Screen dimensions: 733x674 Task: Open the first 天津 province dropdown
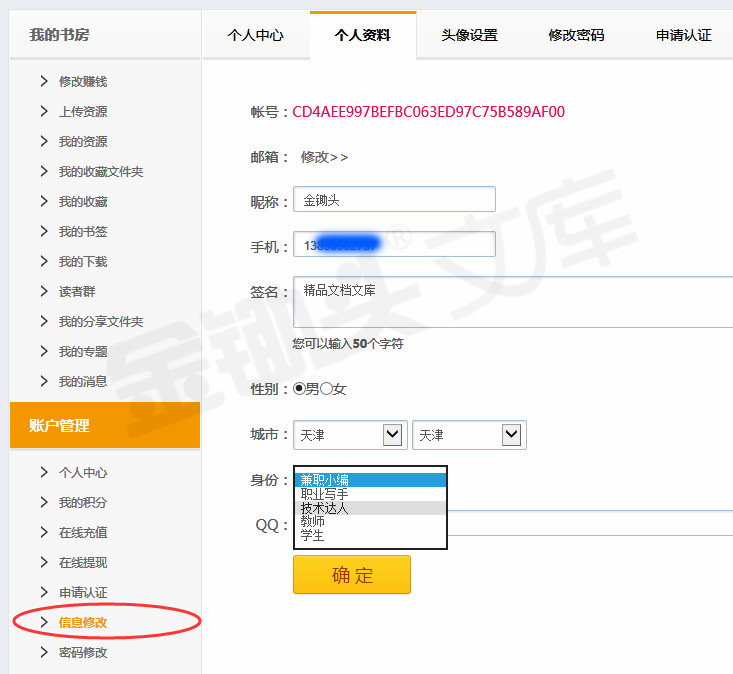click(350, 435)
